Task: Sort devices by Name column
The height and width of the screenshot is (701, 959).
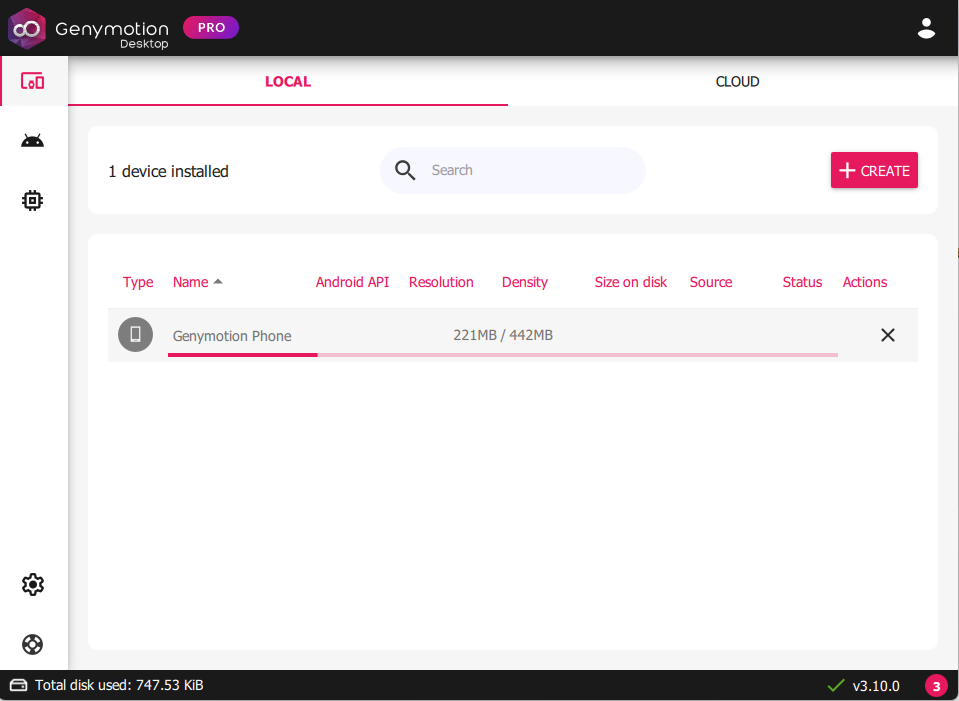Action: pos(198,282)
